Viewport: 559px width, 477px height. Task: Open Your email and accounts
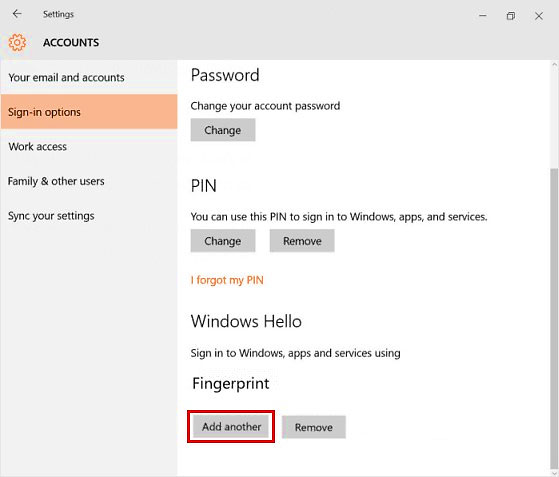click(89, 77)
